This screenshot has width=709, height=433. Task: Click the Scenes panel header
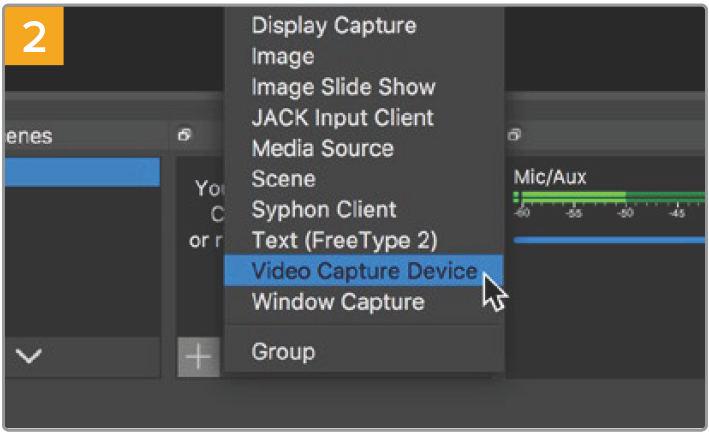[x=30, y=134]
